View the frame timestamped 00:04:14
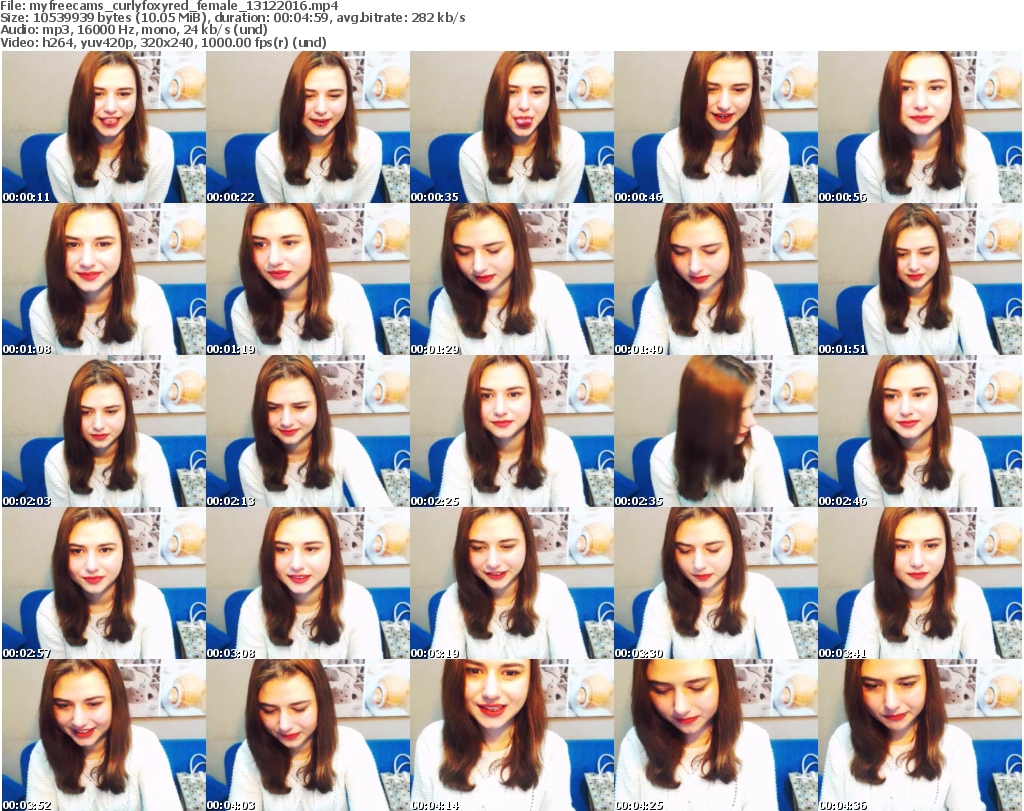The image size is (1024, 811). 511,735
